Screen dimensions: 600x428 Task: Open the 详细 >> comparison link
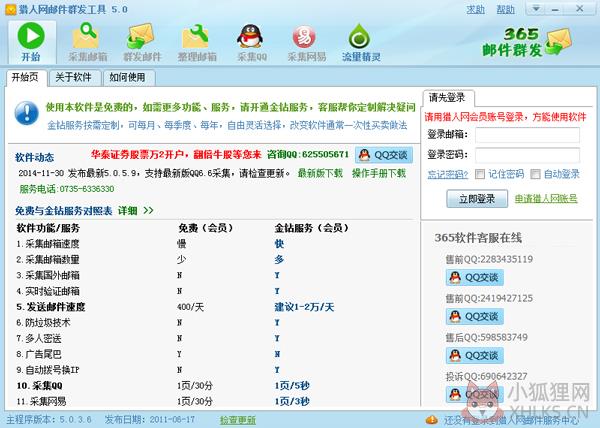coord(135,210)
